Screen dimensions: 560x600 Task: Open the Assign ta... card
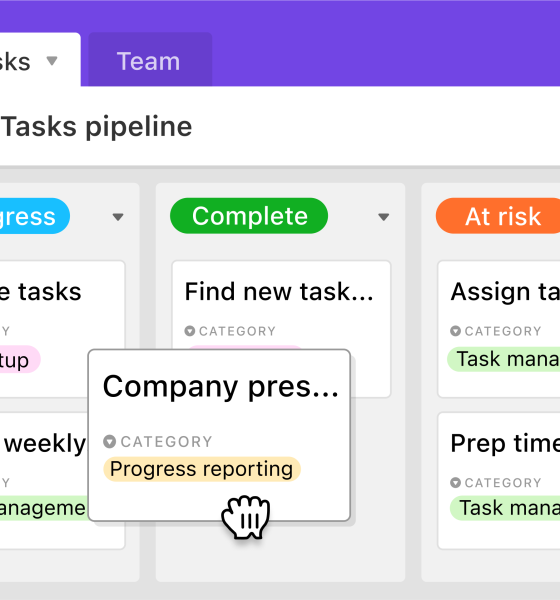click(499, 329)
